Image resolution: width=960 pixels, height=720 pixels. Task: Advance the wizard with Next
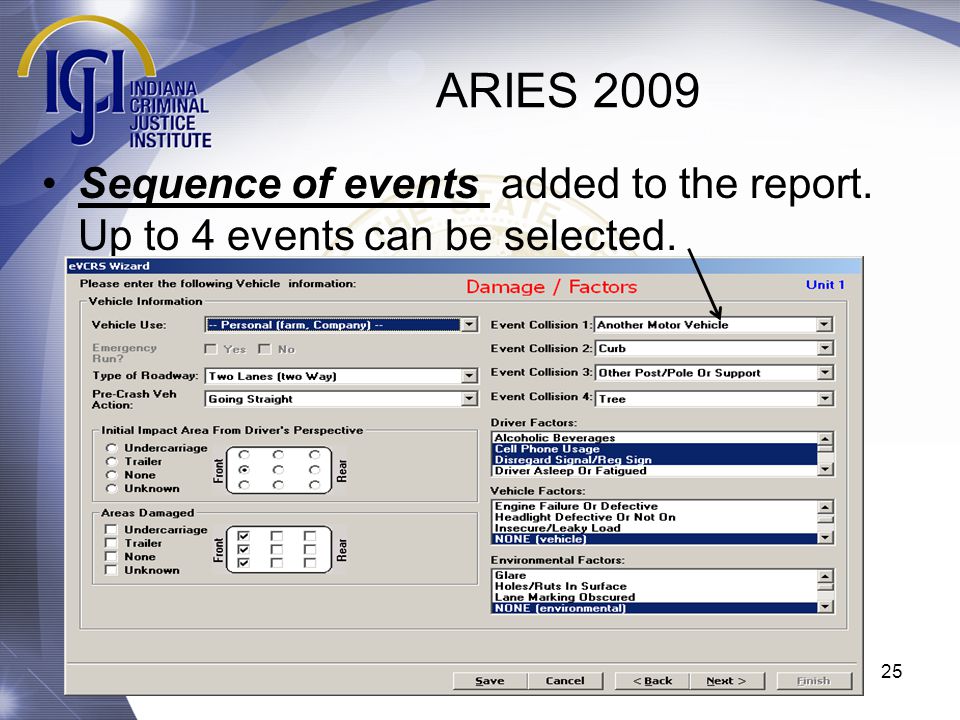click(x=727, y=681)
